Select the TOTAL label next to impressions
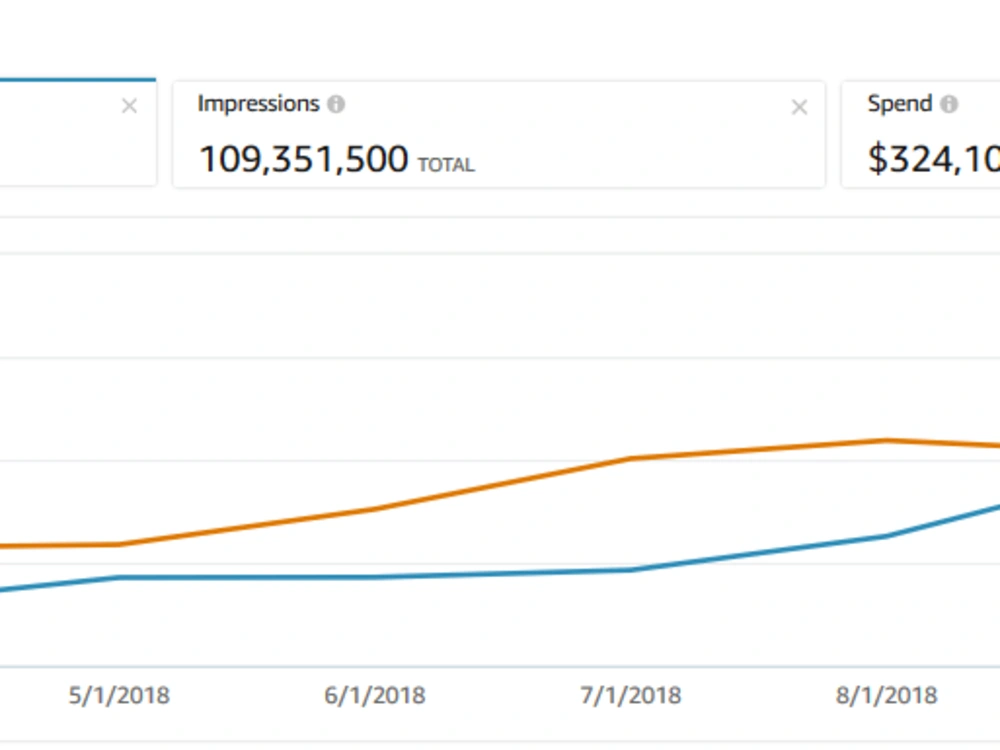The image size is (1000, 750). (446, 165)
